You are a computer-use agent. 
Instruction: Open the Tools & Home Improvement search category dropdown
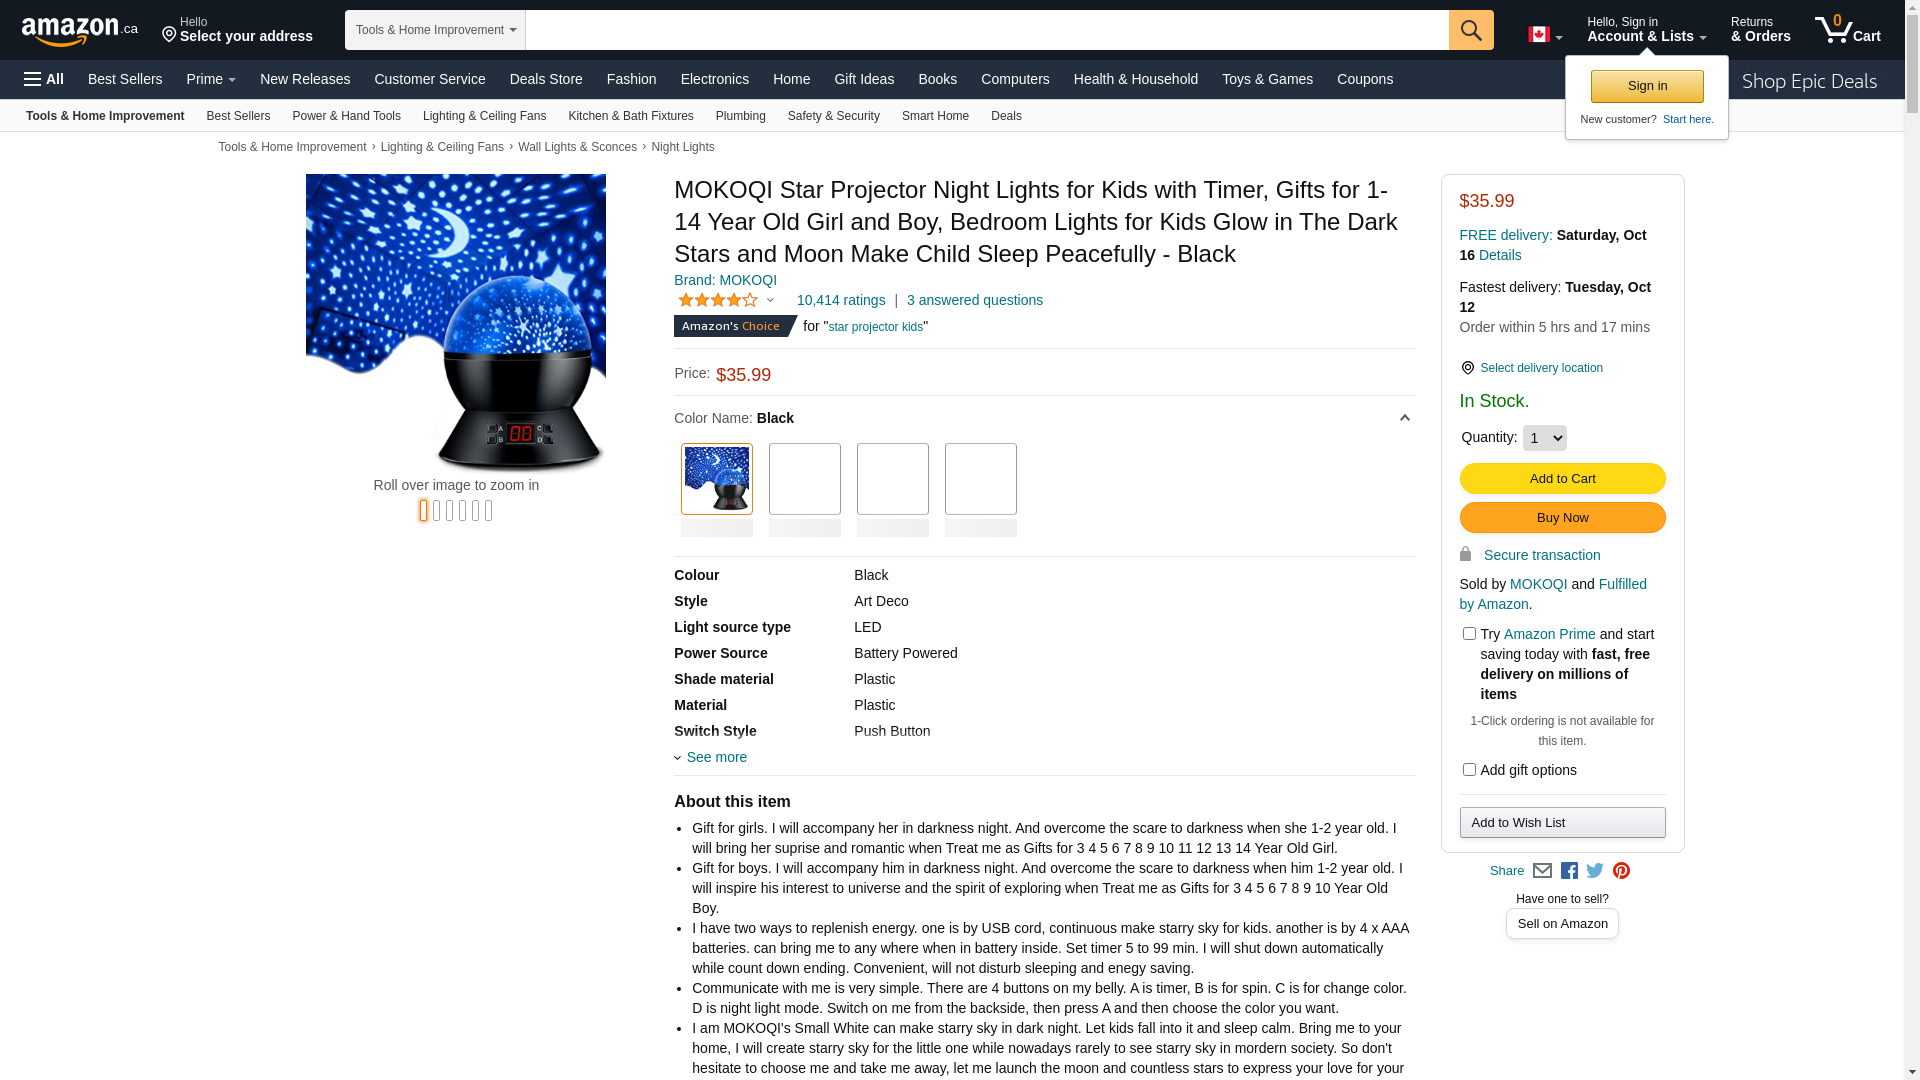(435, 30)
